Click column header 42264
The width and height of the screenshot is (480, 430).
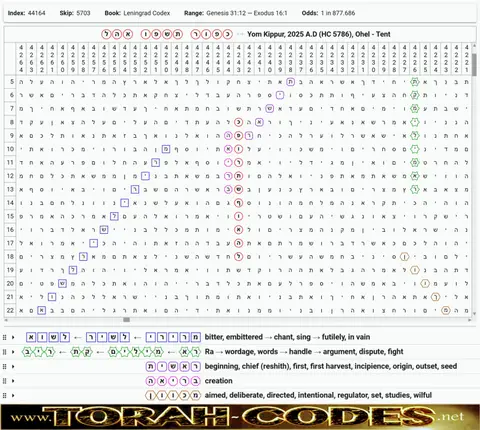click(x=21, y=59)
